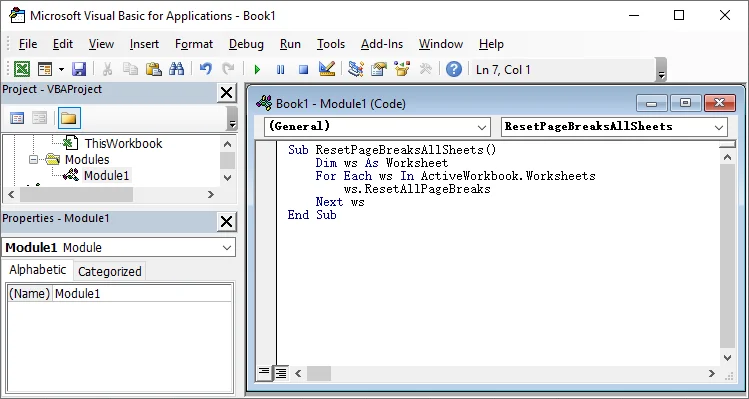Select Module1 in the project tree
749x399 pixels.
click(x=106, y=175)
